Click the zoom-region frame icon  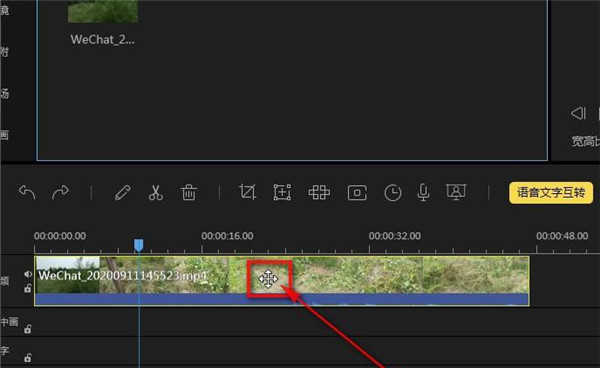(282, 192)
